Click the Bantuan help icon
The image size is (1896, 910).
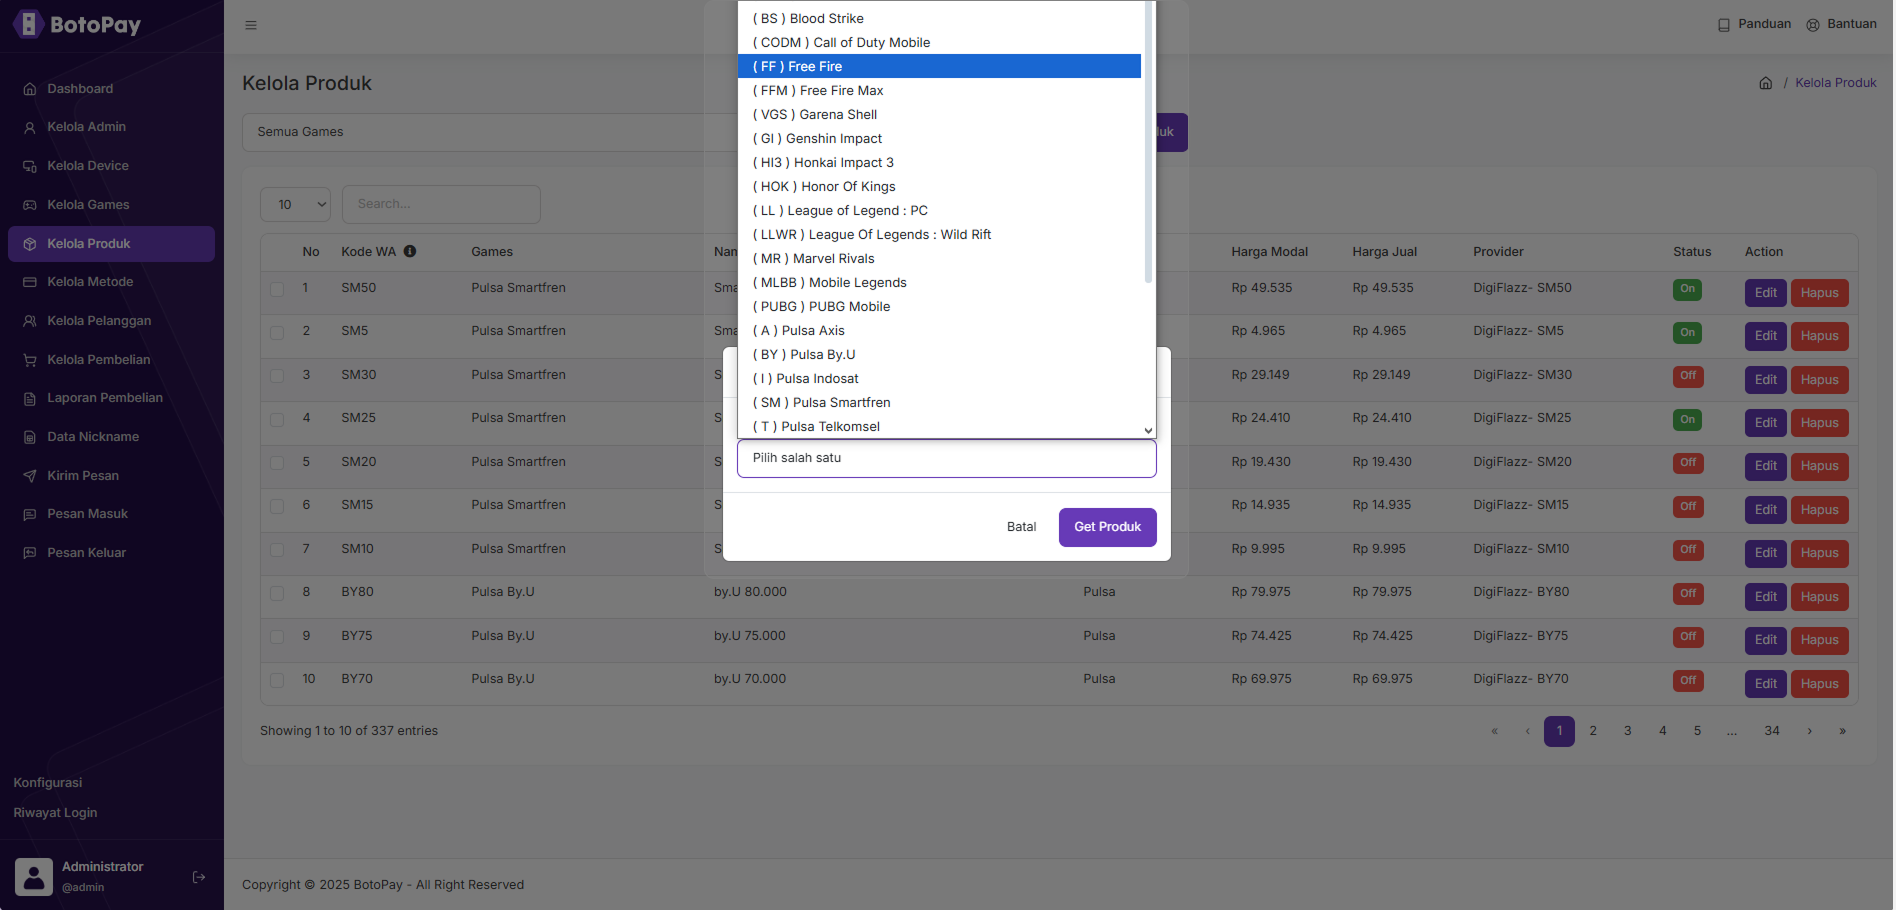pos(1813,25)
